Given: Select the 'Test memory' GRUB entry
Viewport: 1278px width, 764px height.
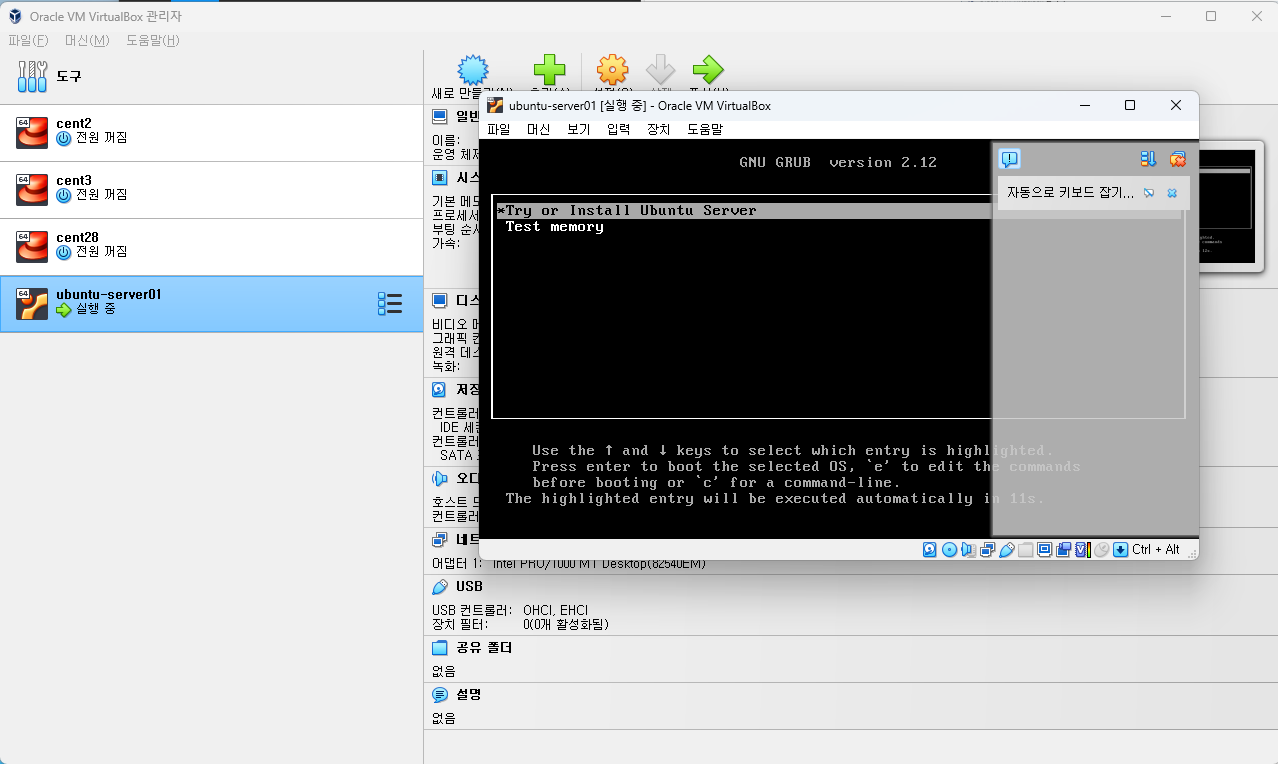Looking at the screenshot, I should click(x=555, y=227).
